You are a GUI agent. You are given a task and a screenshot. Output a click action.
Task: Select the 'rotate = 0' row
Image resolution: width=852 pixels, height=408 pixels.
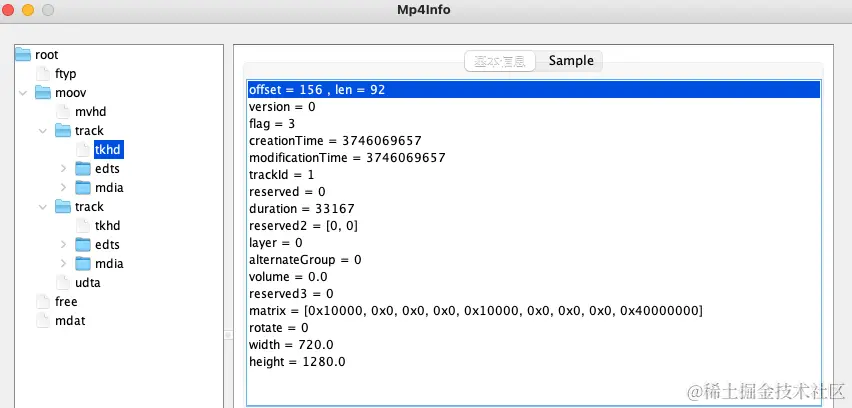pyautogui.click(x=534, y=328)
